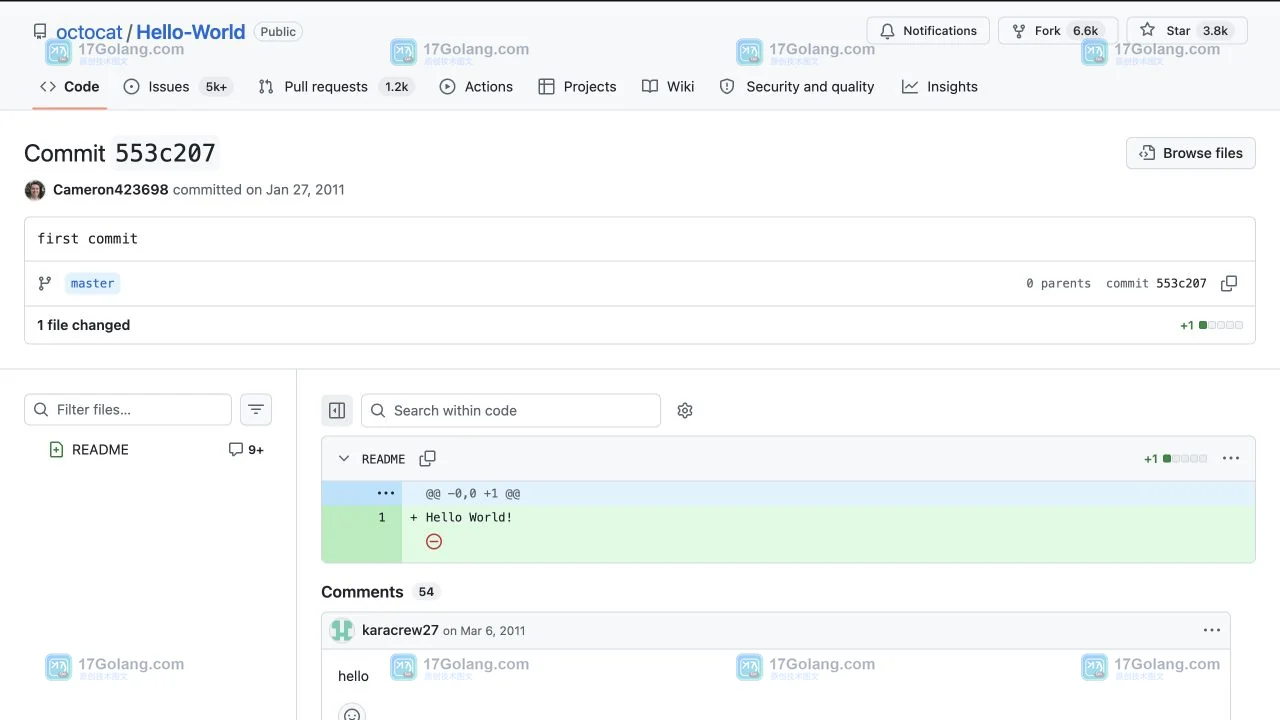
Task: Click the Mar 6, 2011 comment timestamp
Action: (x=492, y=631)
